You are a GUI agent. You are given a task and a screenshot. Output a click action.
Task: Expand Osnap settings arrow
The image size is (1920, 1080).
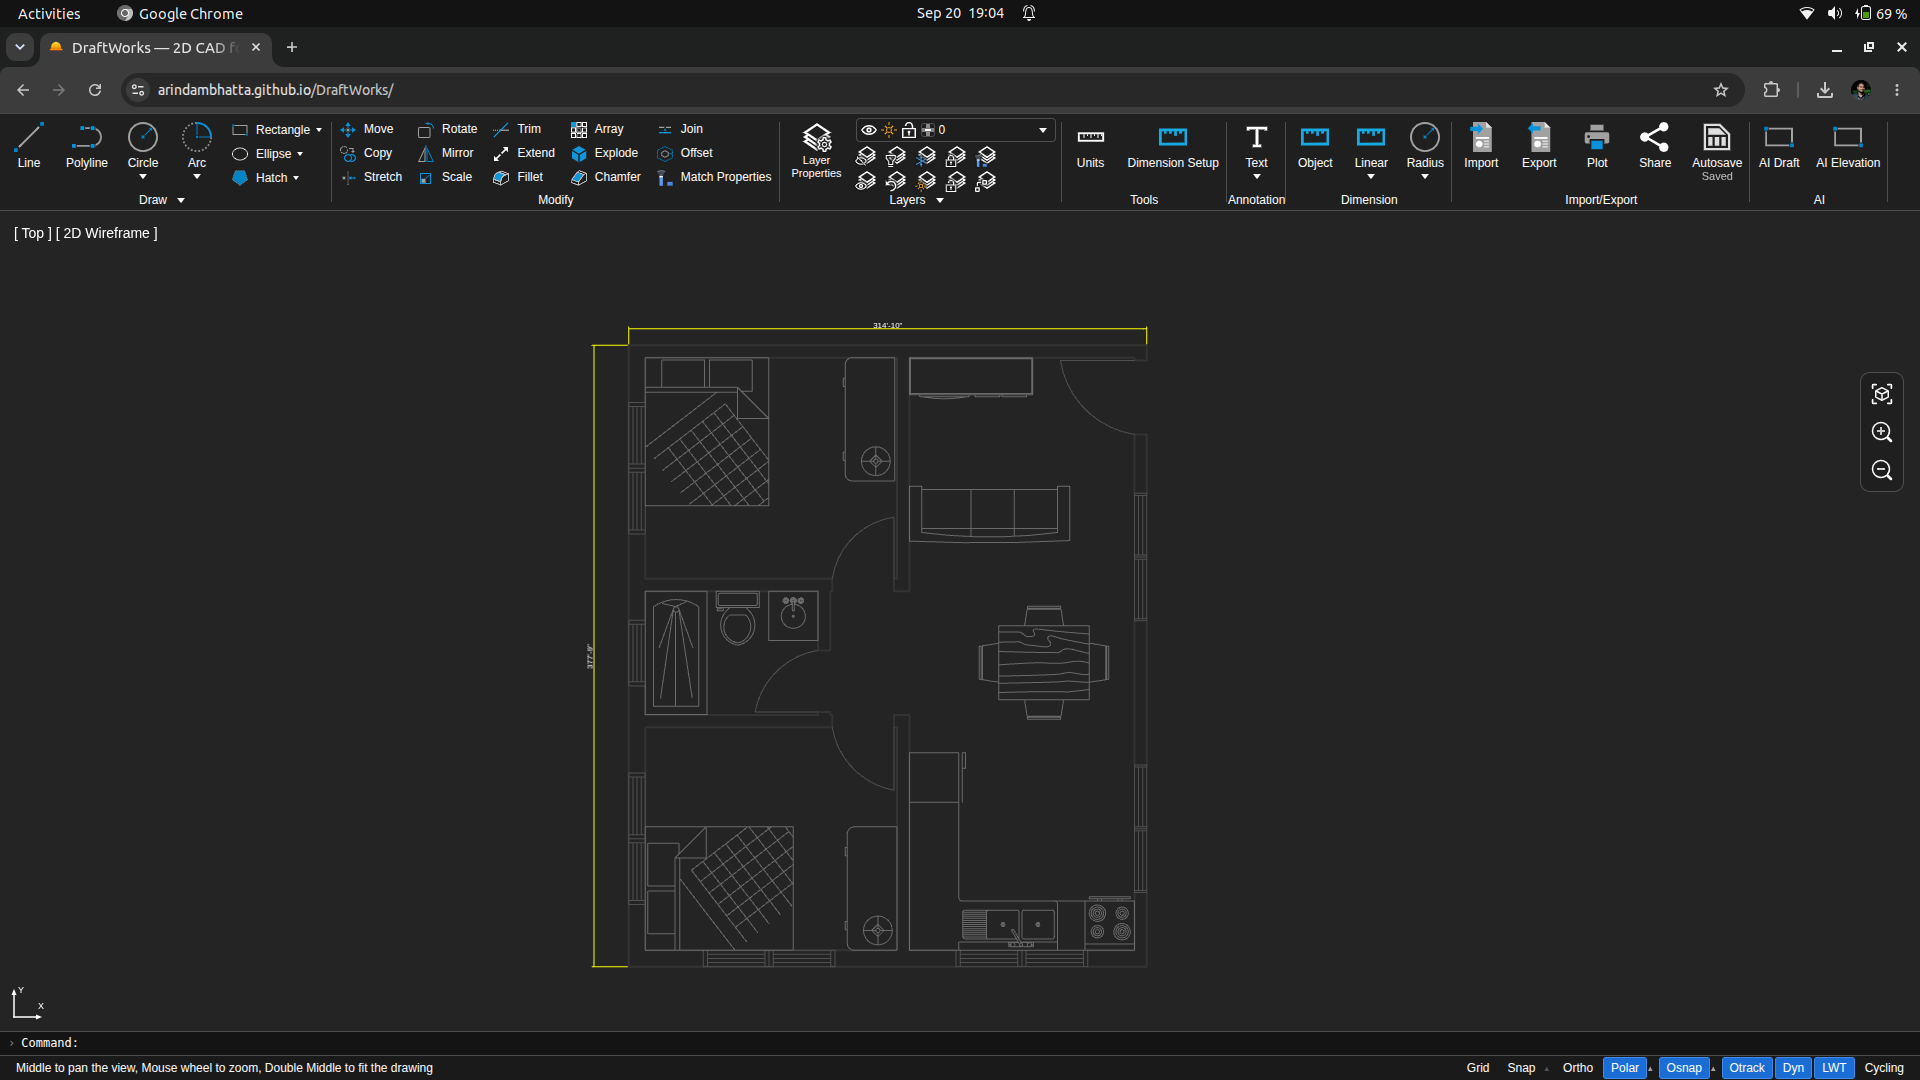[x=1713, y=1068]
